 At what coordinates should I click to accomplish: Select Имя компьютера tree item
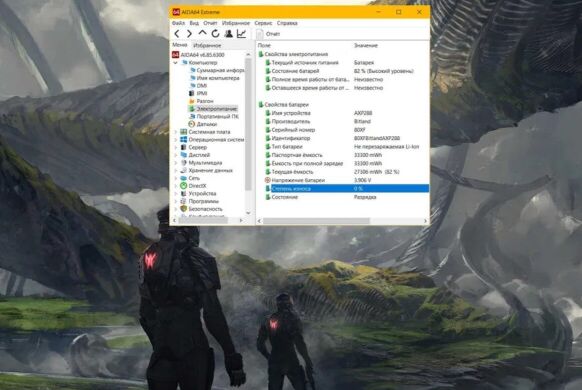click(x=218, y=78)
